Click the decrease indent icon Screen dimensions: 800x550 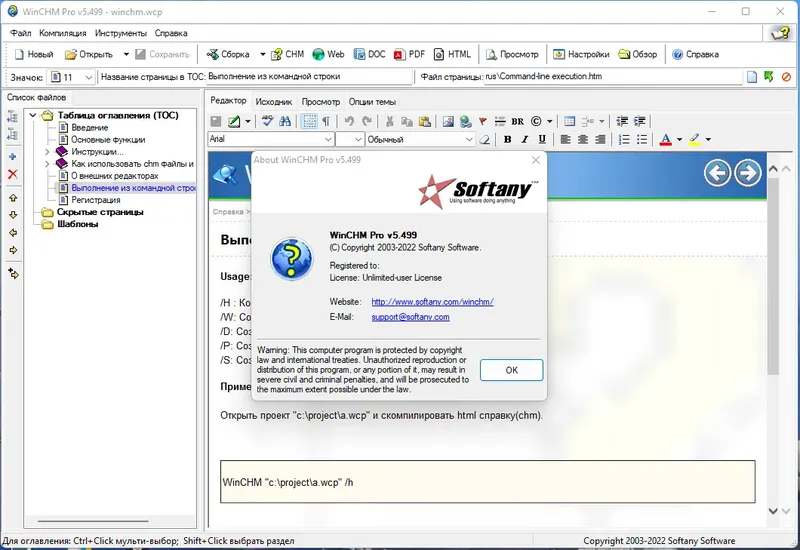point(622,121)
